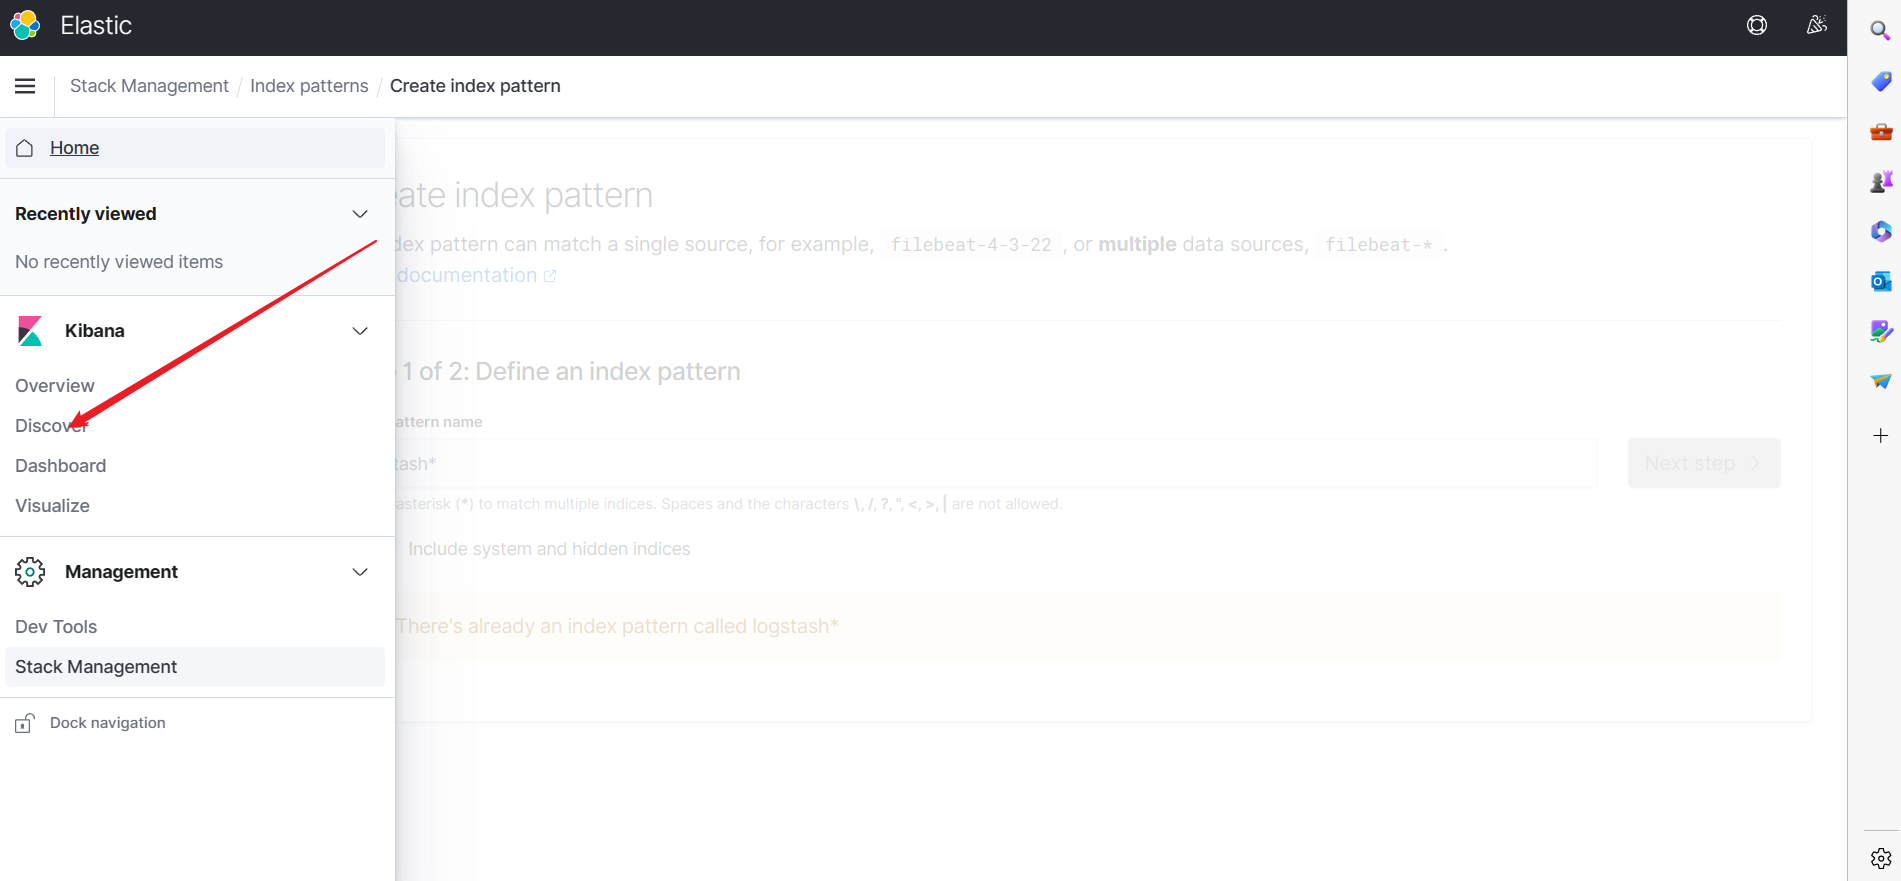The height and width of the screenshot is (881, 1901).
Task: Open Dashboard in Kibana menu
Action: point(60,466)
